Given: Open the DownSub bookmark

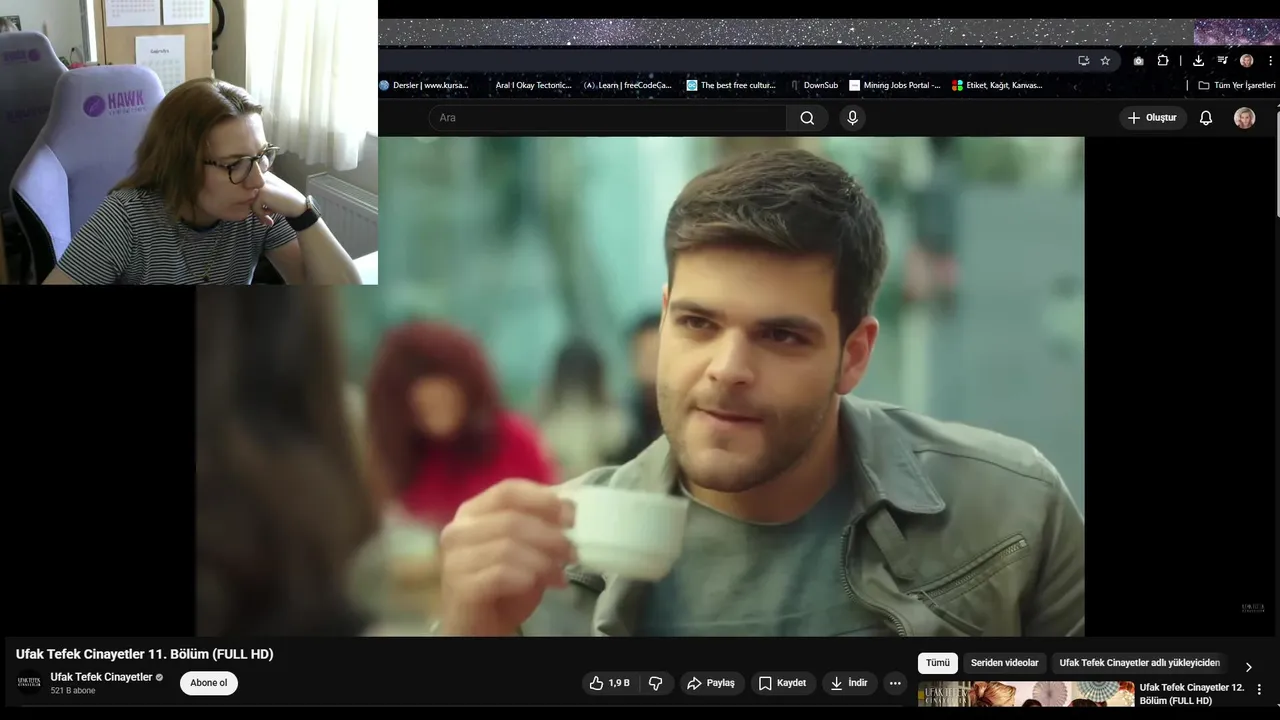Looking at the screenshot, I should click(x=814, y=86).
